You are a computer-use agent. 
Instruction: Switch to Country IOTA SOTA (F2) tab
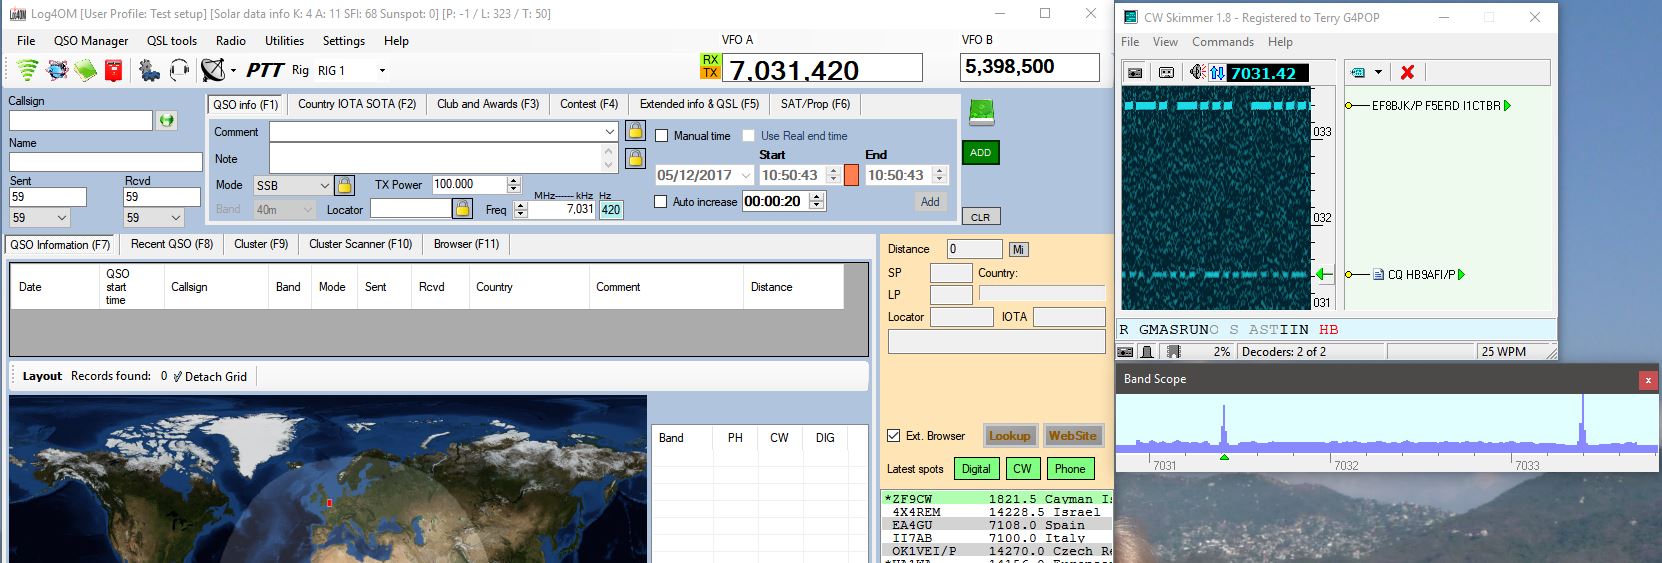point(357,104)
